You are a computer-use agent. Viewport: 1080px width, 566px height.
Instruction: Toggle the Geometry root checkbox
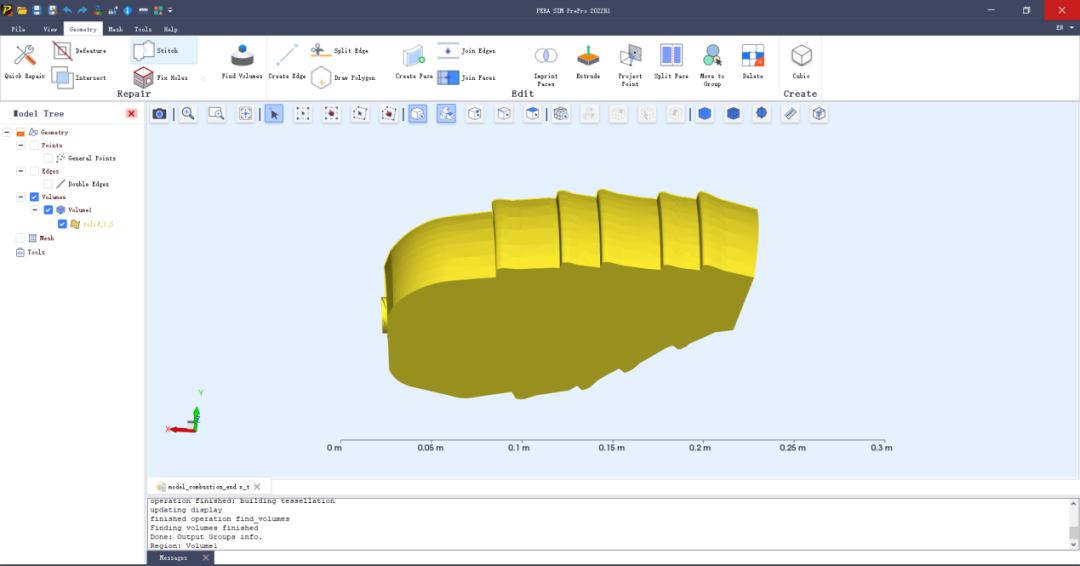pos(21,132)
